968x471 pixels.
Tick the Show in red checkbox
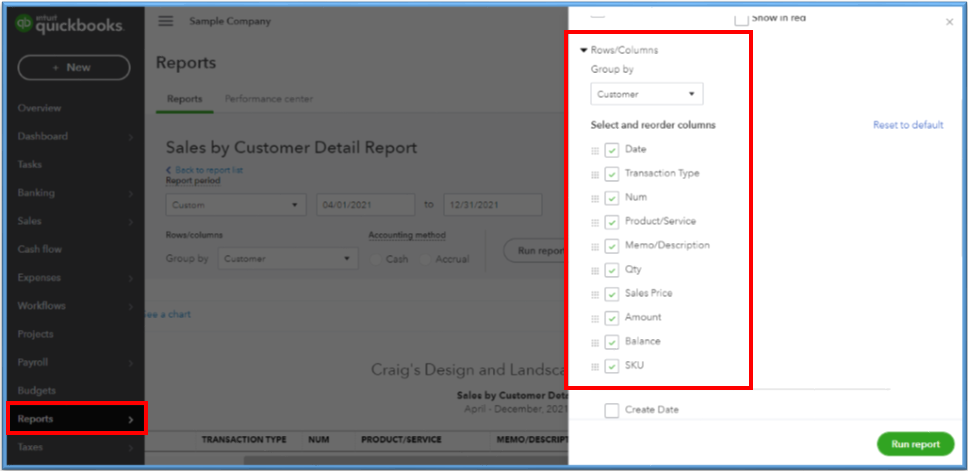coord(741,19)
